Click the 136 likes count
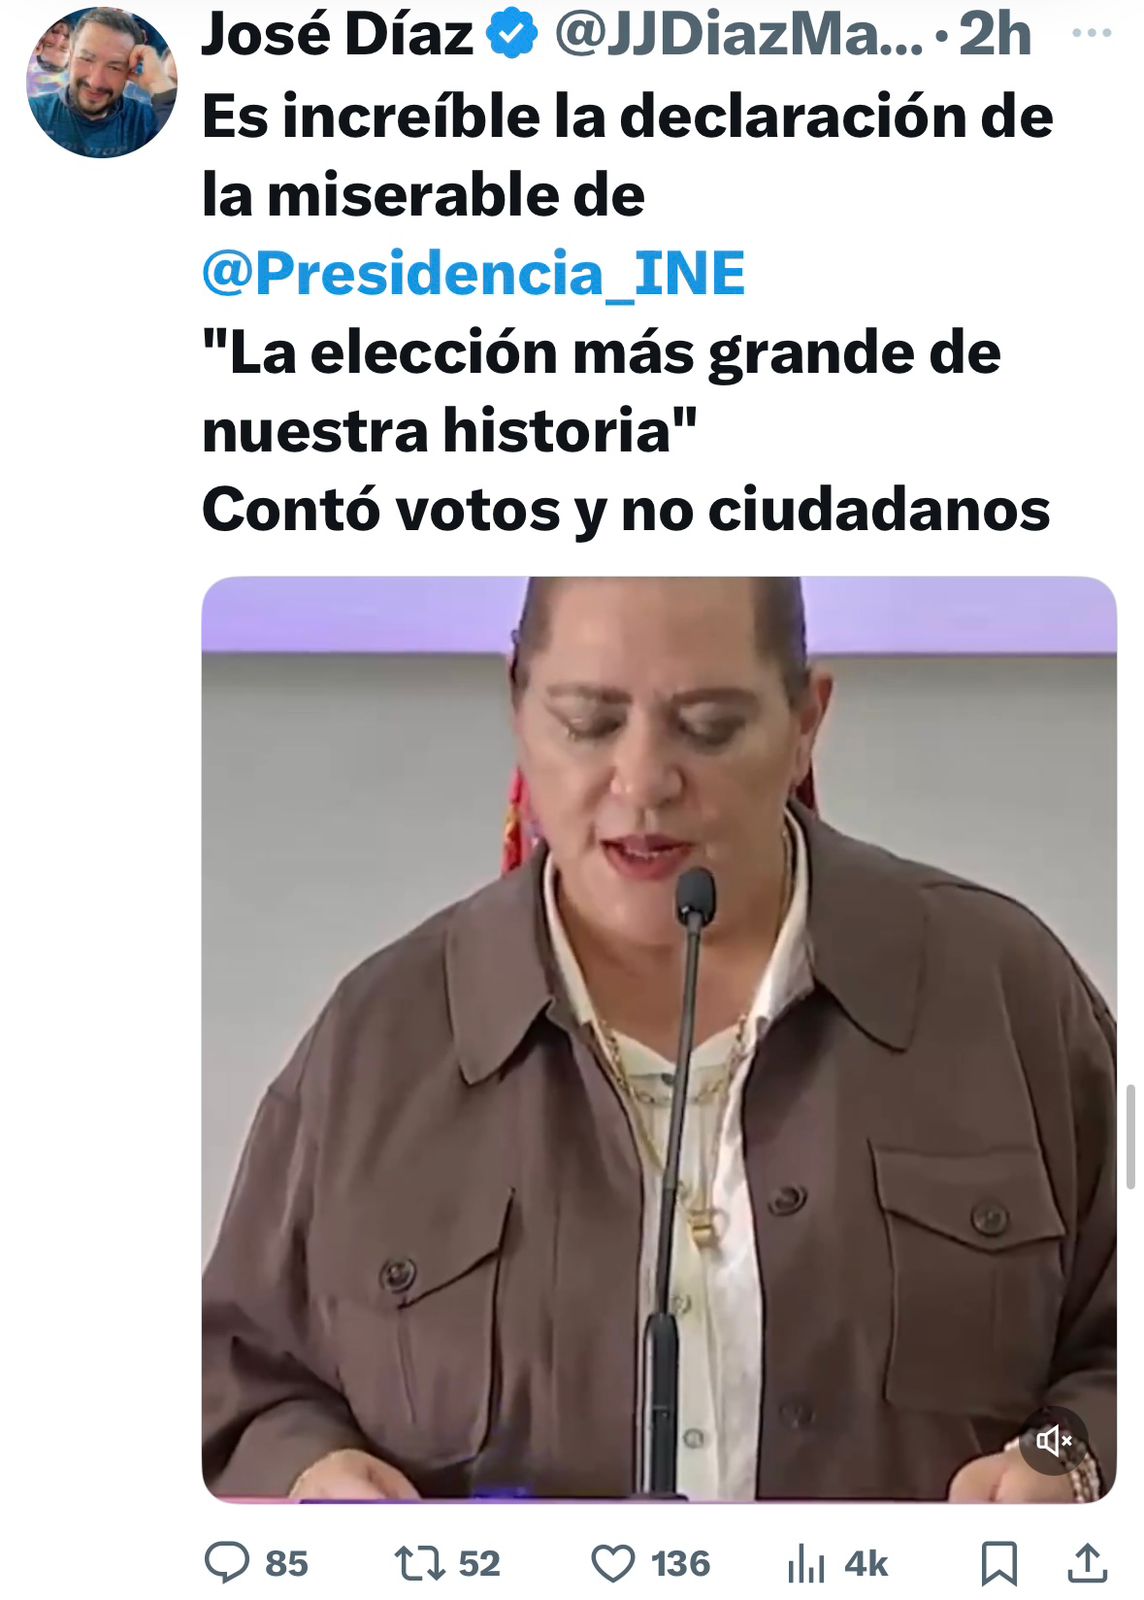This screenshot has width=1144, height=1600. pyautogui.click(x=680, y=1563)
